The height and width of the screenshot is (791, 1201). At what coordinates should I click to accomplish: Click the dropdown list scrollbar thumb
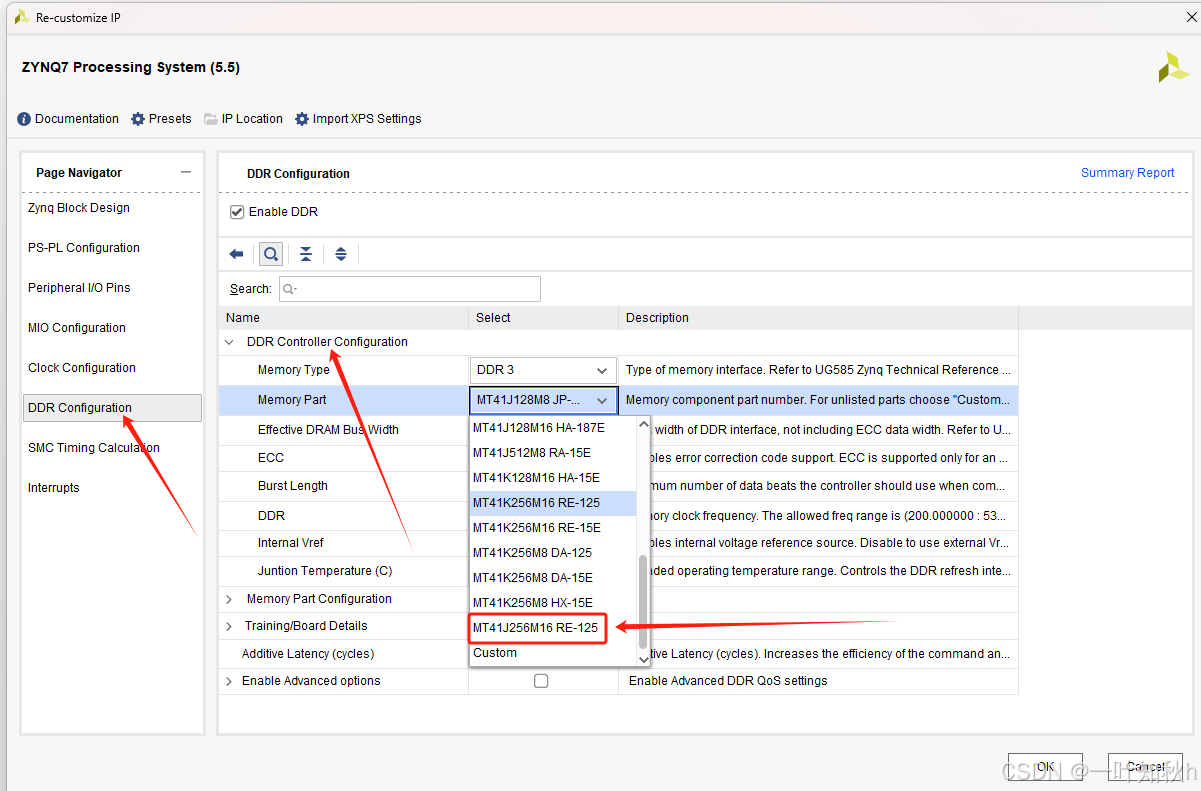point(643,603)
